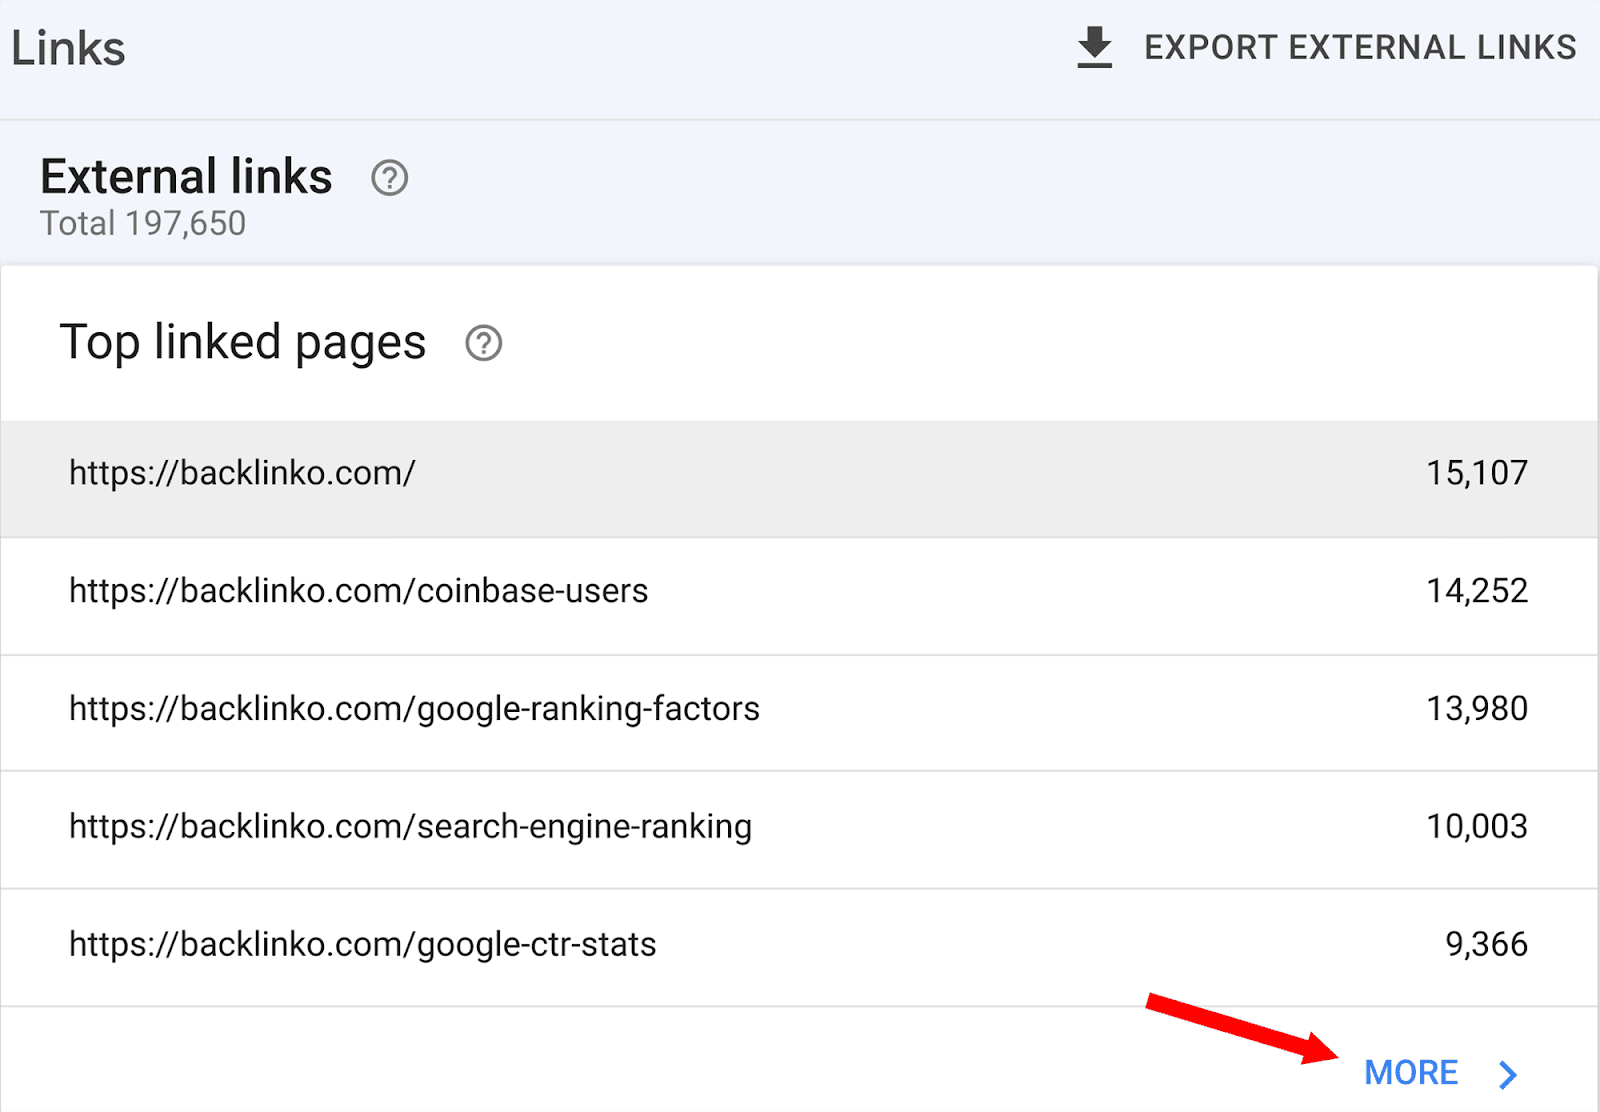Click the Top linked pages section title

243,343
